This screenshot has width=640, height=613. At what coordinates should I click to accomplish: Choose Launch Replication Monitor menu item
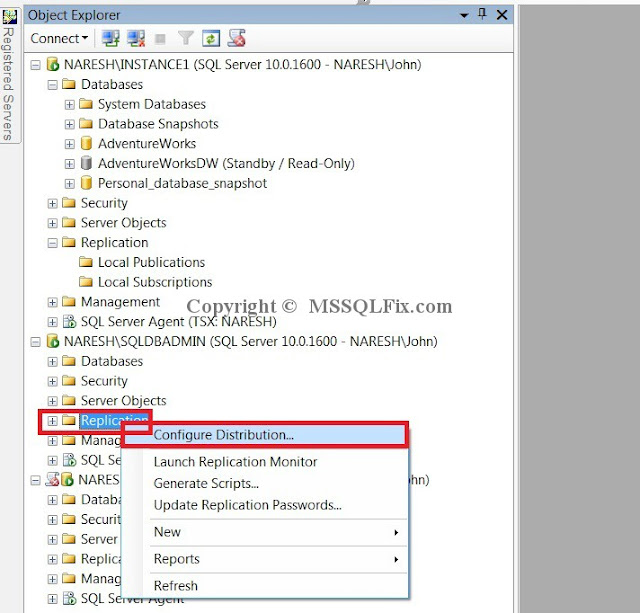(x=265, y=462)
